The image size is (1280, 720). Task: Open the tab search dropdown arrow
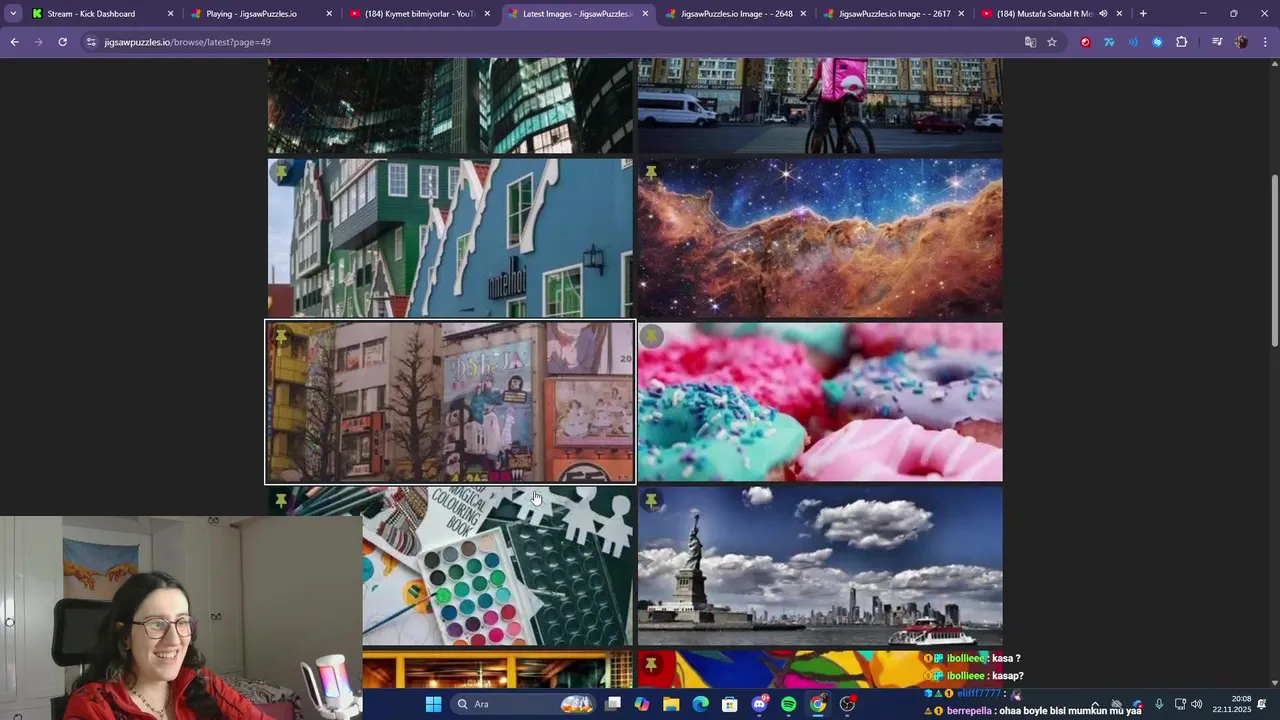pos(13,14)
